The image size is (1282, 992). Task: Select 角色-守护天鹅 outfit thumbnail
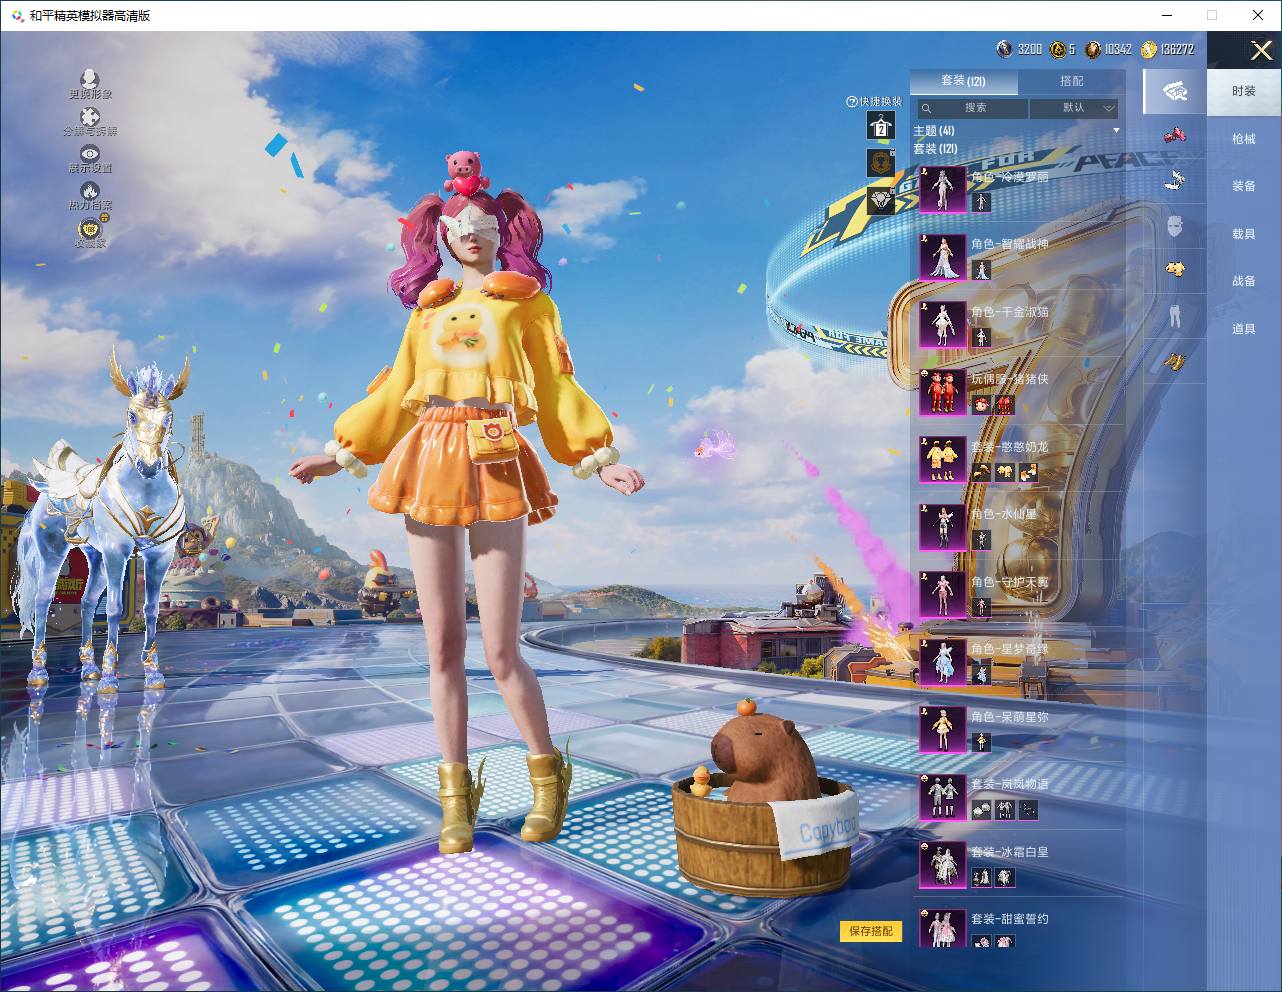(942, 594)
